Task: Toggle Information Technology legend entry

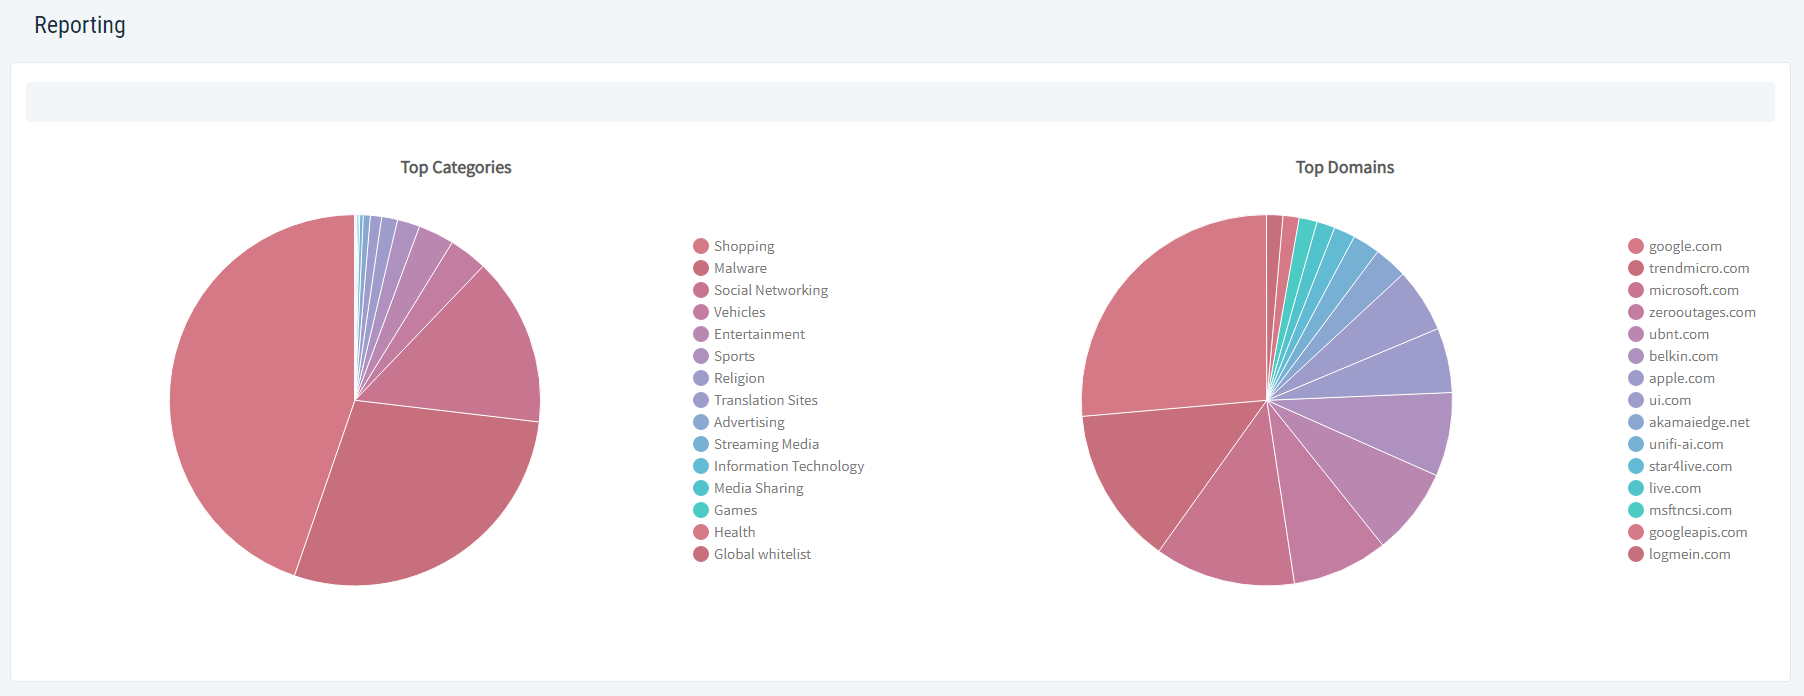Action: (x=779, y=466)
